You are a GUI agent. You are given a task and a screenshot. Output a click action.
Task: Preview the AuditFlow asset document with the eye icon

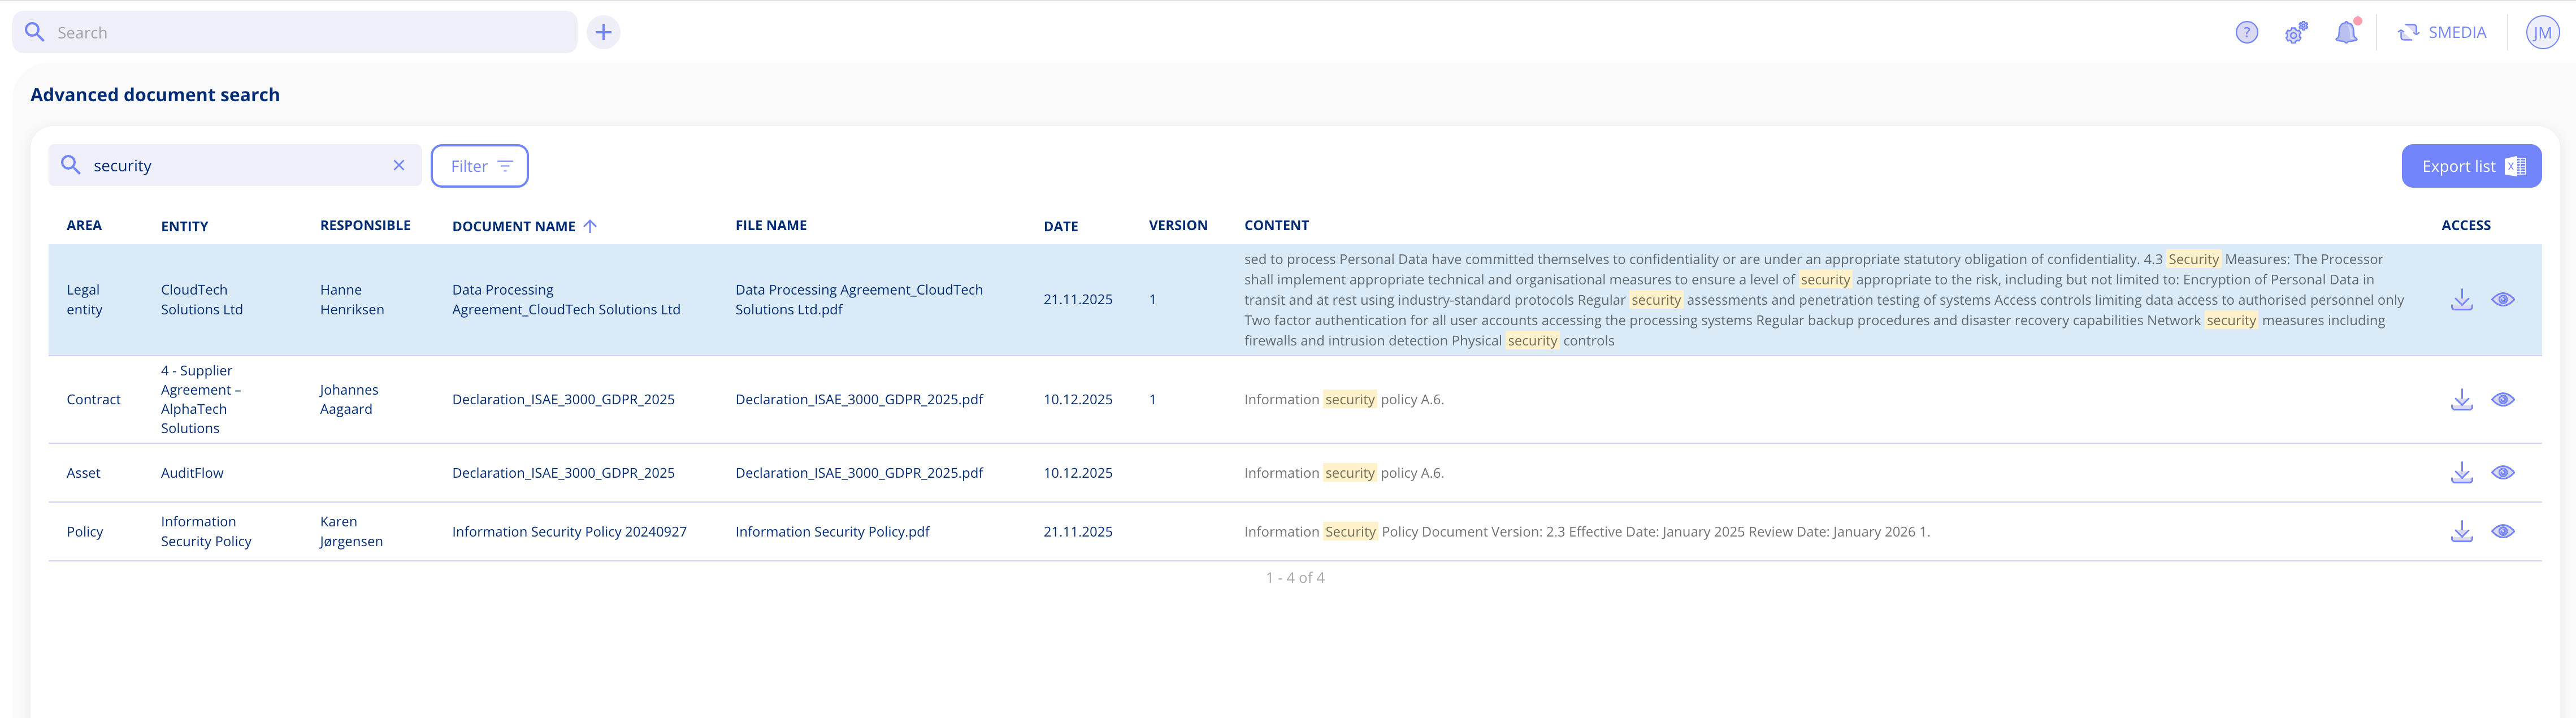tap(2504, 472)
